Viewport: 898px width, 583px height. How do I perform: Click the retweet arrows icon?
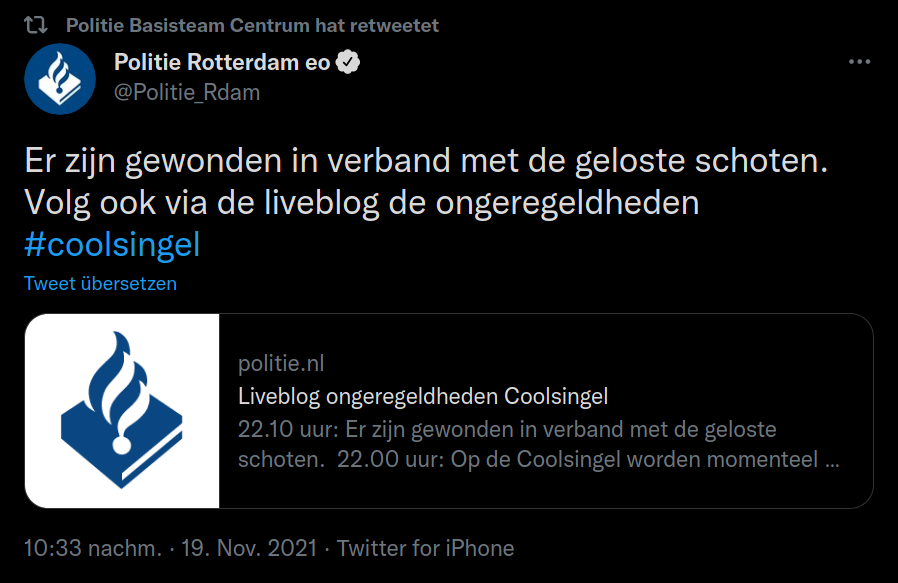36,25
